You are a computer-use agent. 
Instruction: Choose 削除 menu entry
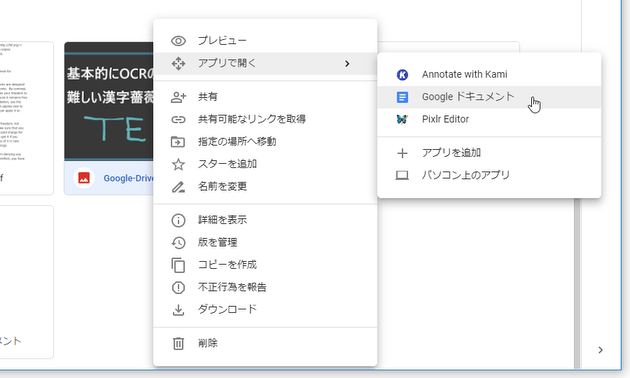coord(265,343)
